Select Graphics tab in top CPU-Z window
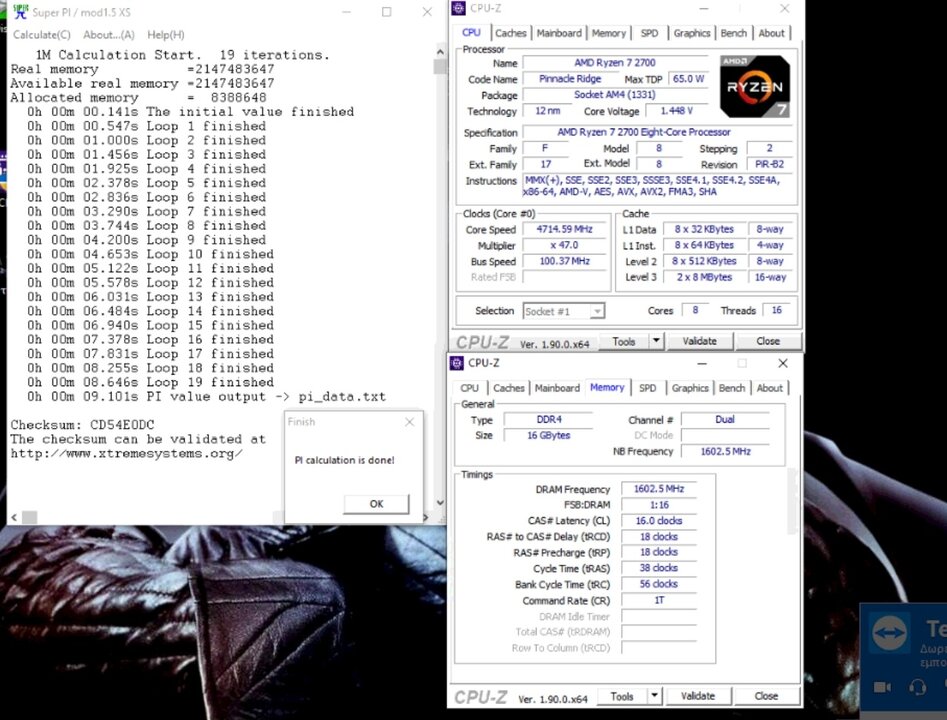The height and width of the screenshot is (720, 947). point(692,33)
